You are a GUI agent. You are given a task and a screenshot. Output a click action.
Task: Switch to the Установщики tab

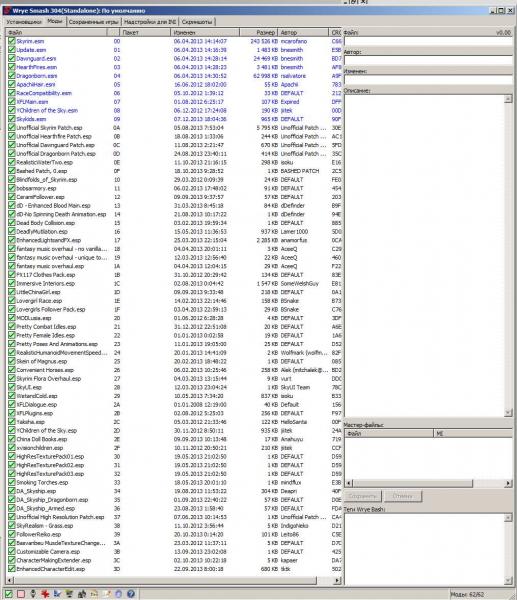[x=24, y=22]
